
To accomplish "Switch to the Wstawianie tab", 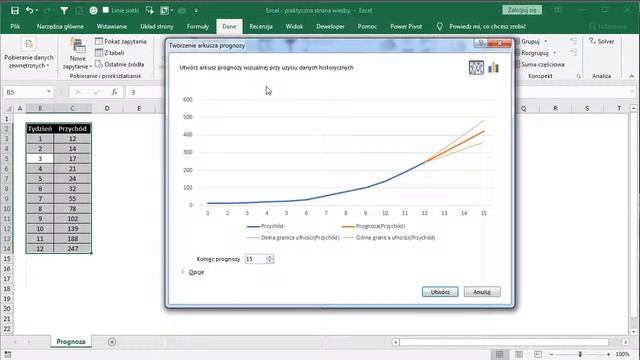I will coord(112,27).
